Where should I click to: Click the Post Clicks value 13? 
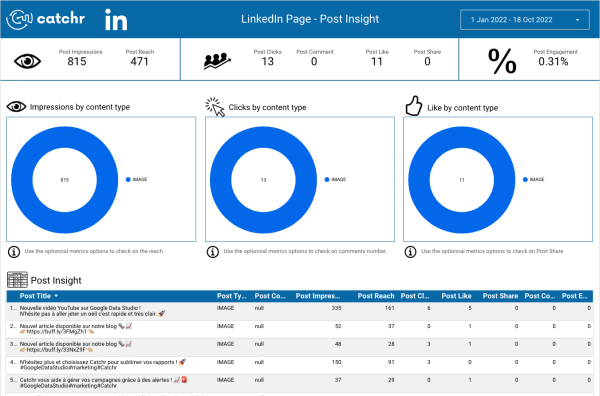coord(267,61)
